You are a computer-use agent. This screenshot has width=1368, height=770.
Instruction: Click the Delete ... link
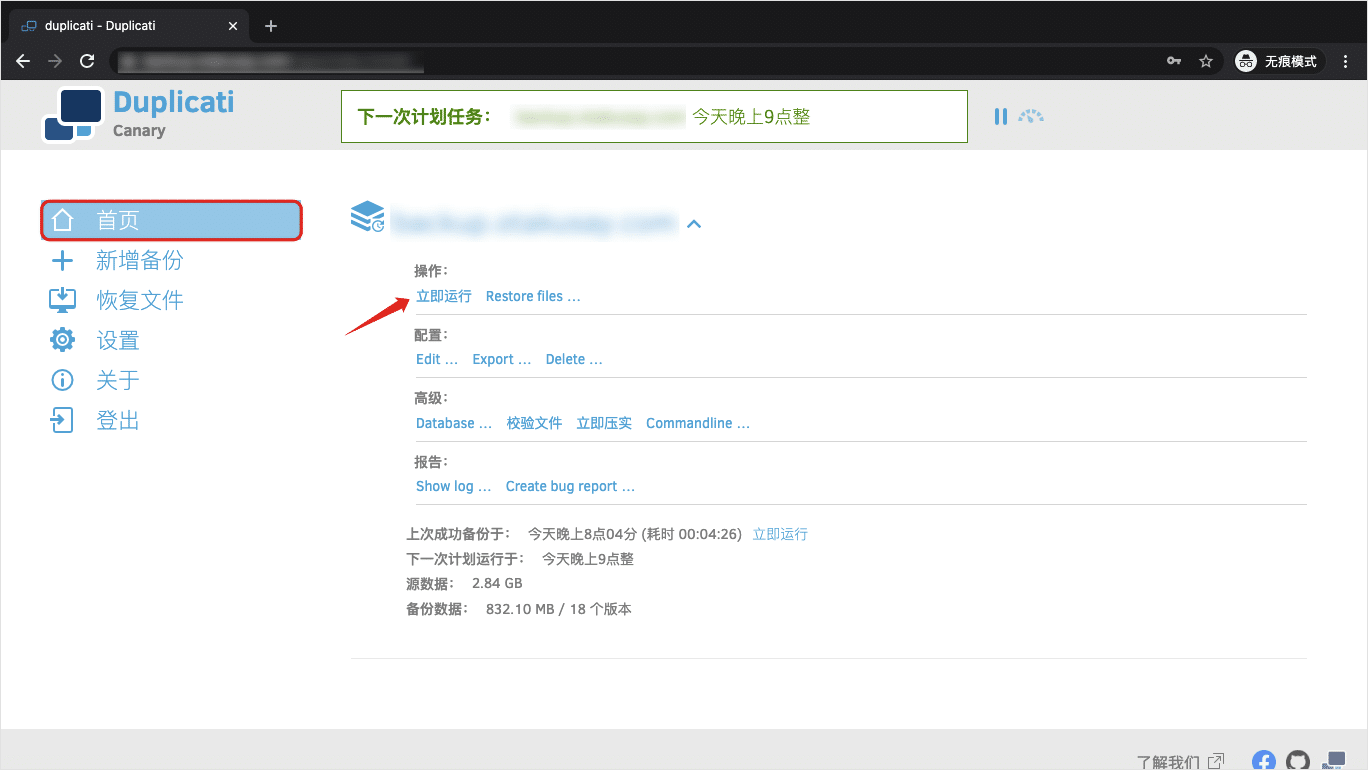click(574, 359)
